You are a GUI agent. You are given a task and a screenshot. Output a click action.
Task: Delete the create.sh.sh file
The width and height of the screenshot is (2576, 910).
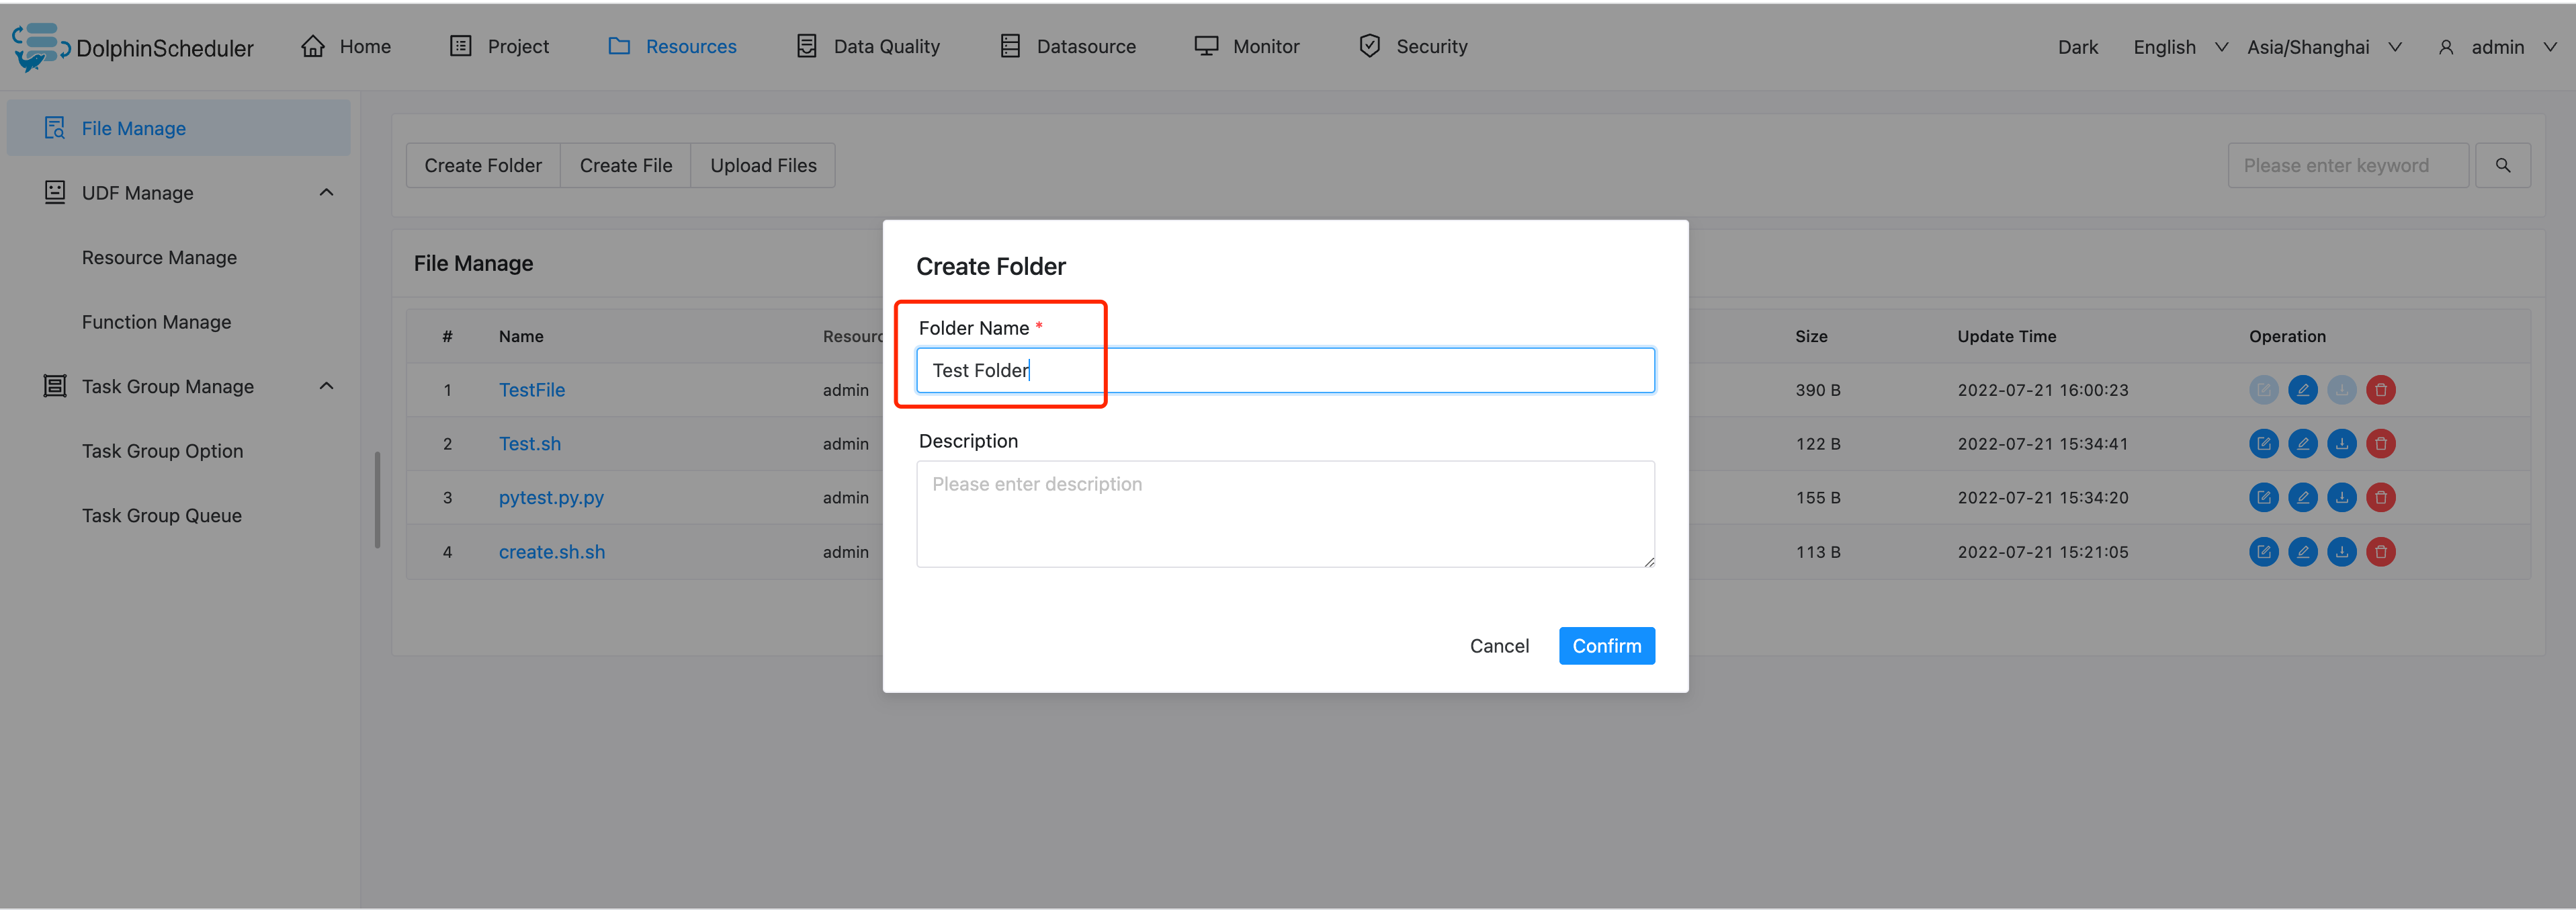coord(2380,552)
